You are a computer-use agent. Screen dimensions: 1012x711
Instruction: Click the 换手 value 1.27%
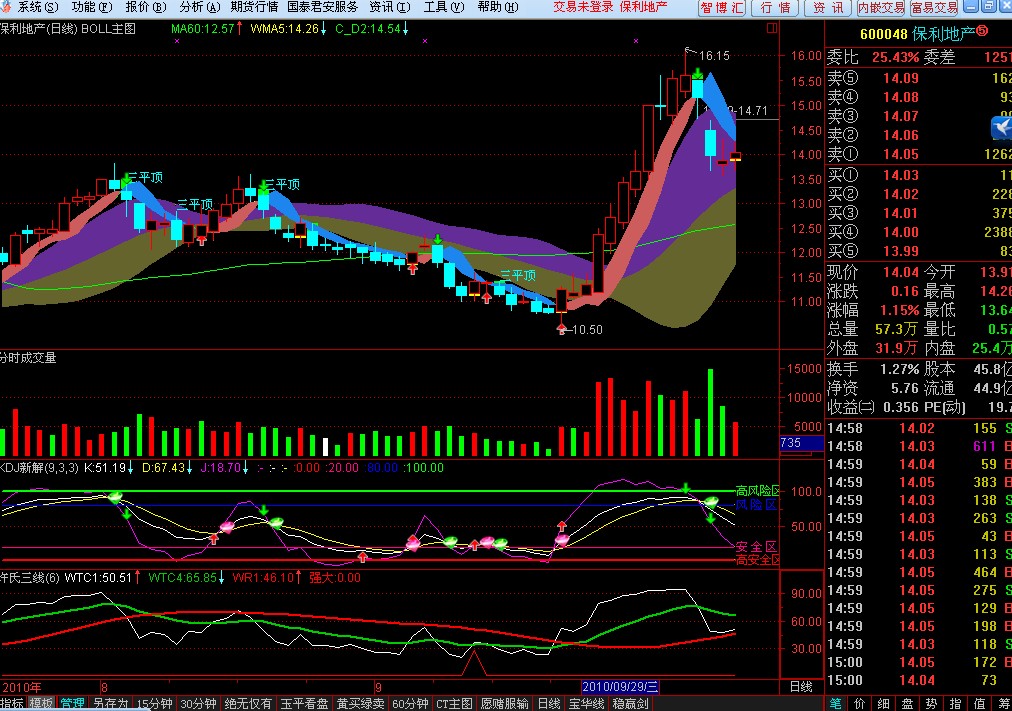pos(899,370)
